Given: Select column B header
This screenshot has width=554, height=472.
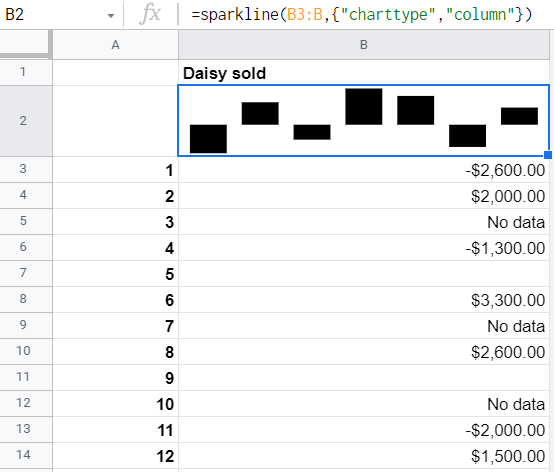Looking at the screenshot, I should (x=364, y=45).
